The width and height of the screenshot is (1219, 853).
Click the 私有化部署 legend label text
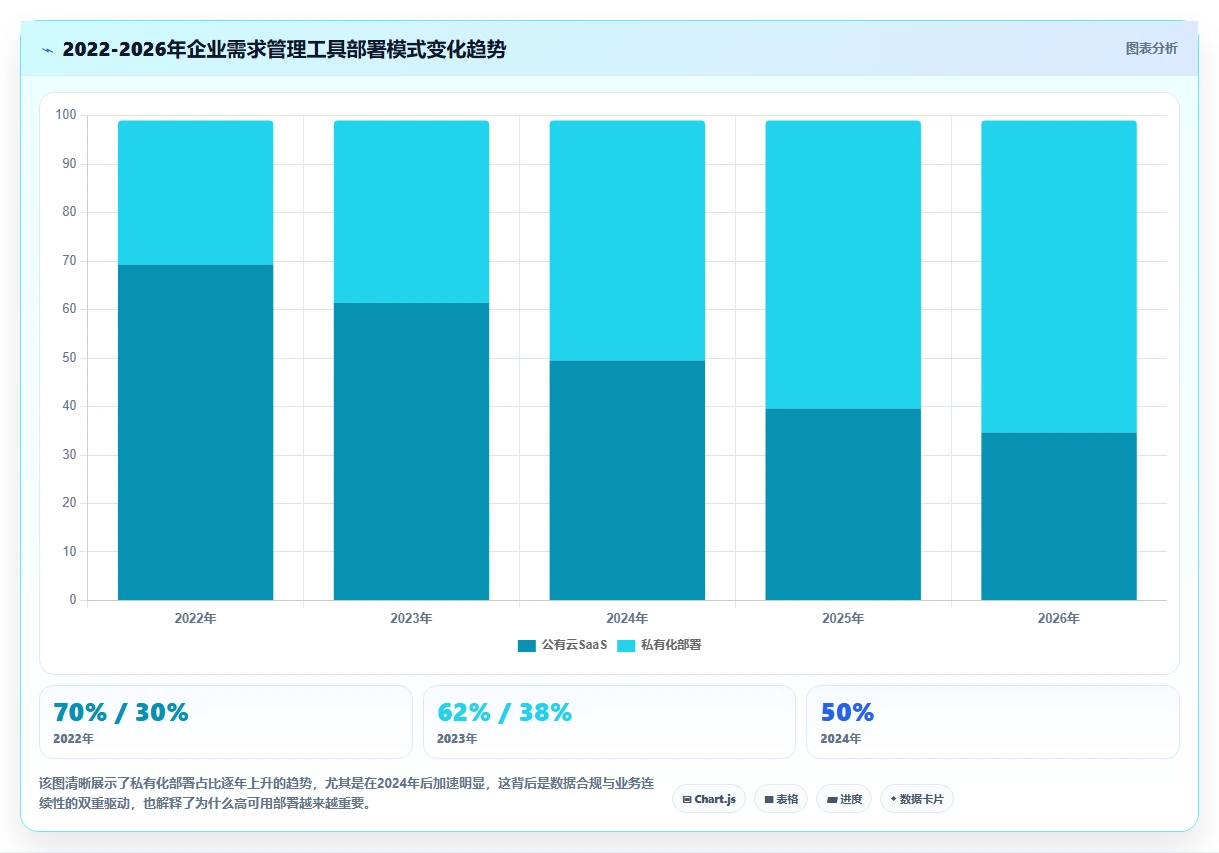[x=671, y=645]
